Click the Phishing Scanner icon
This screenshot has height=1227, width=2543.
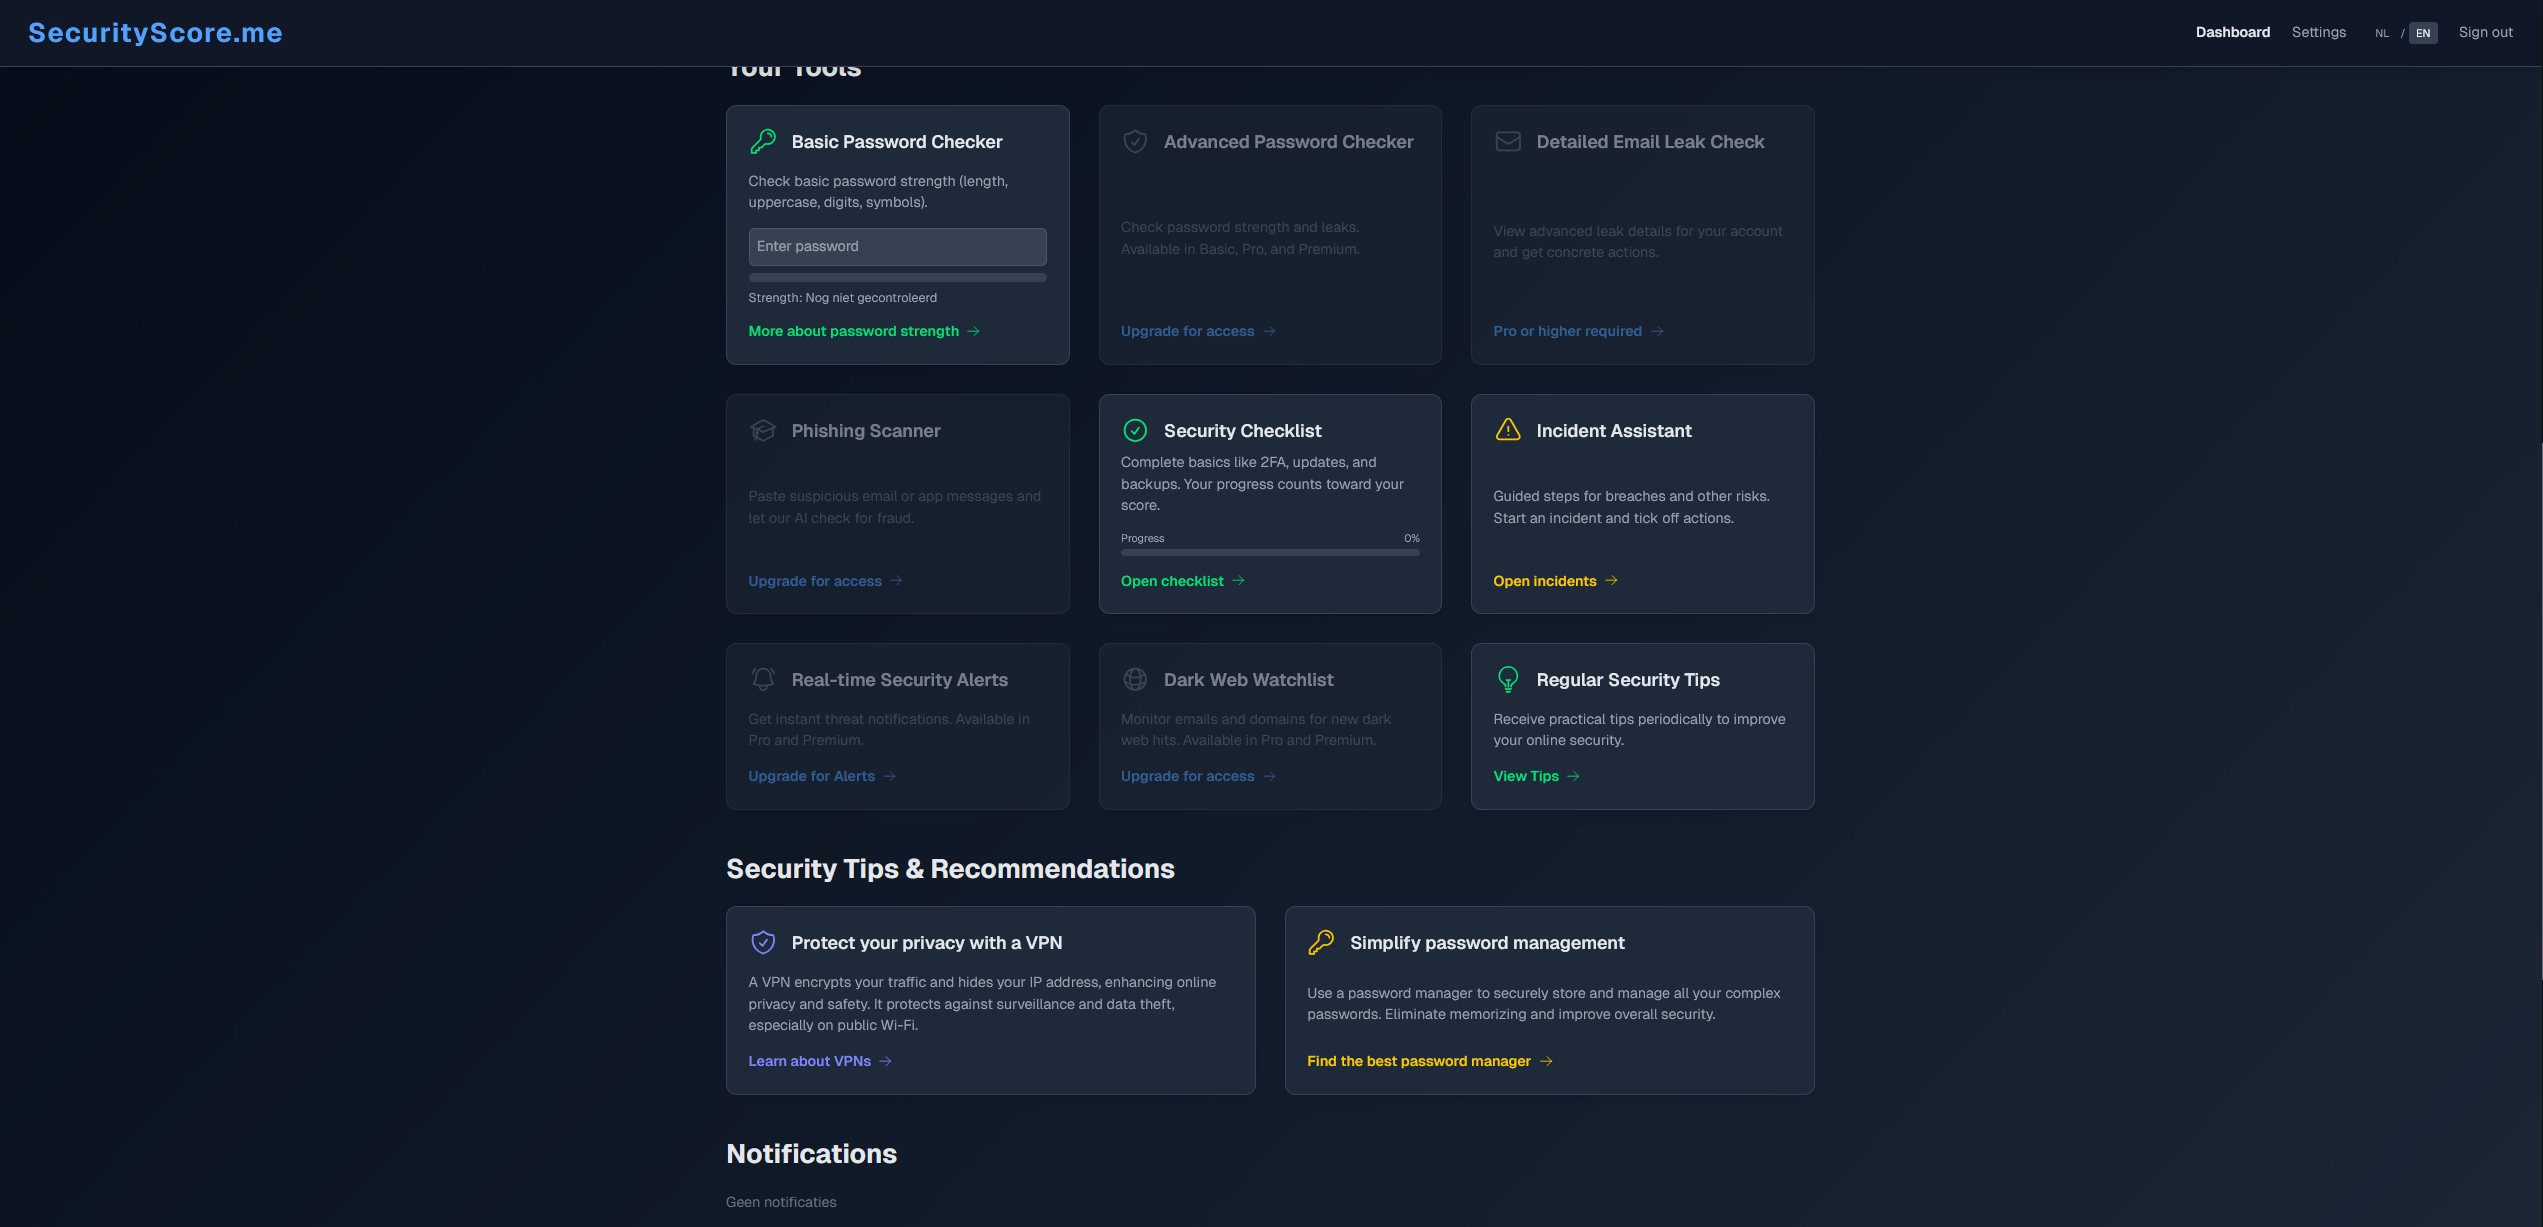[x=763, y=430]
